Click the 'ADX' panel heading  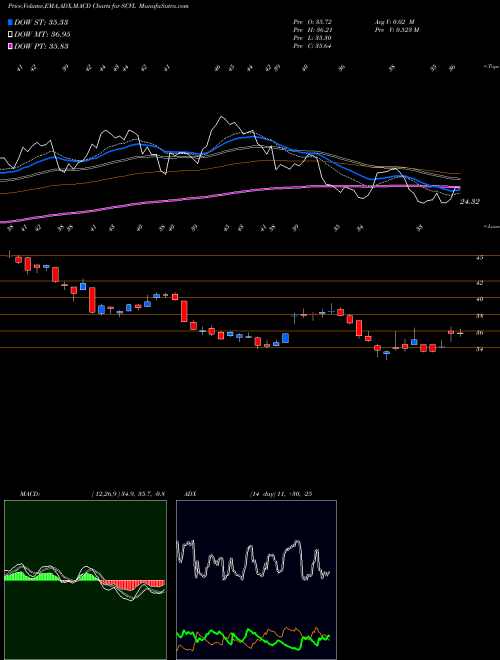pos(190,494)
